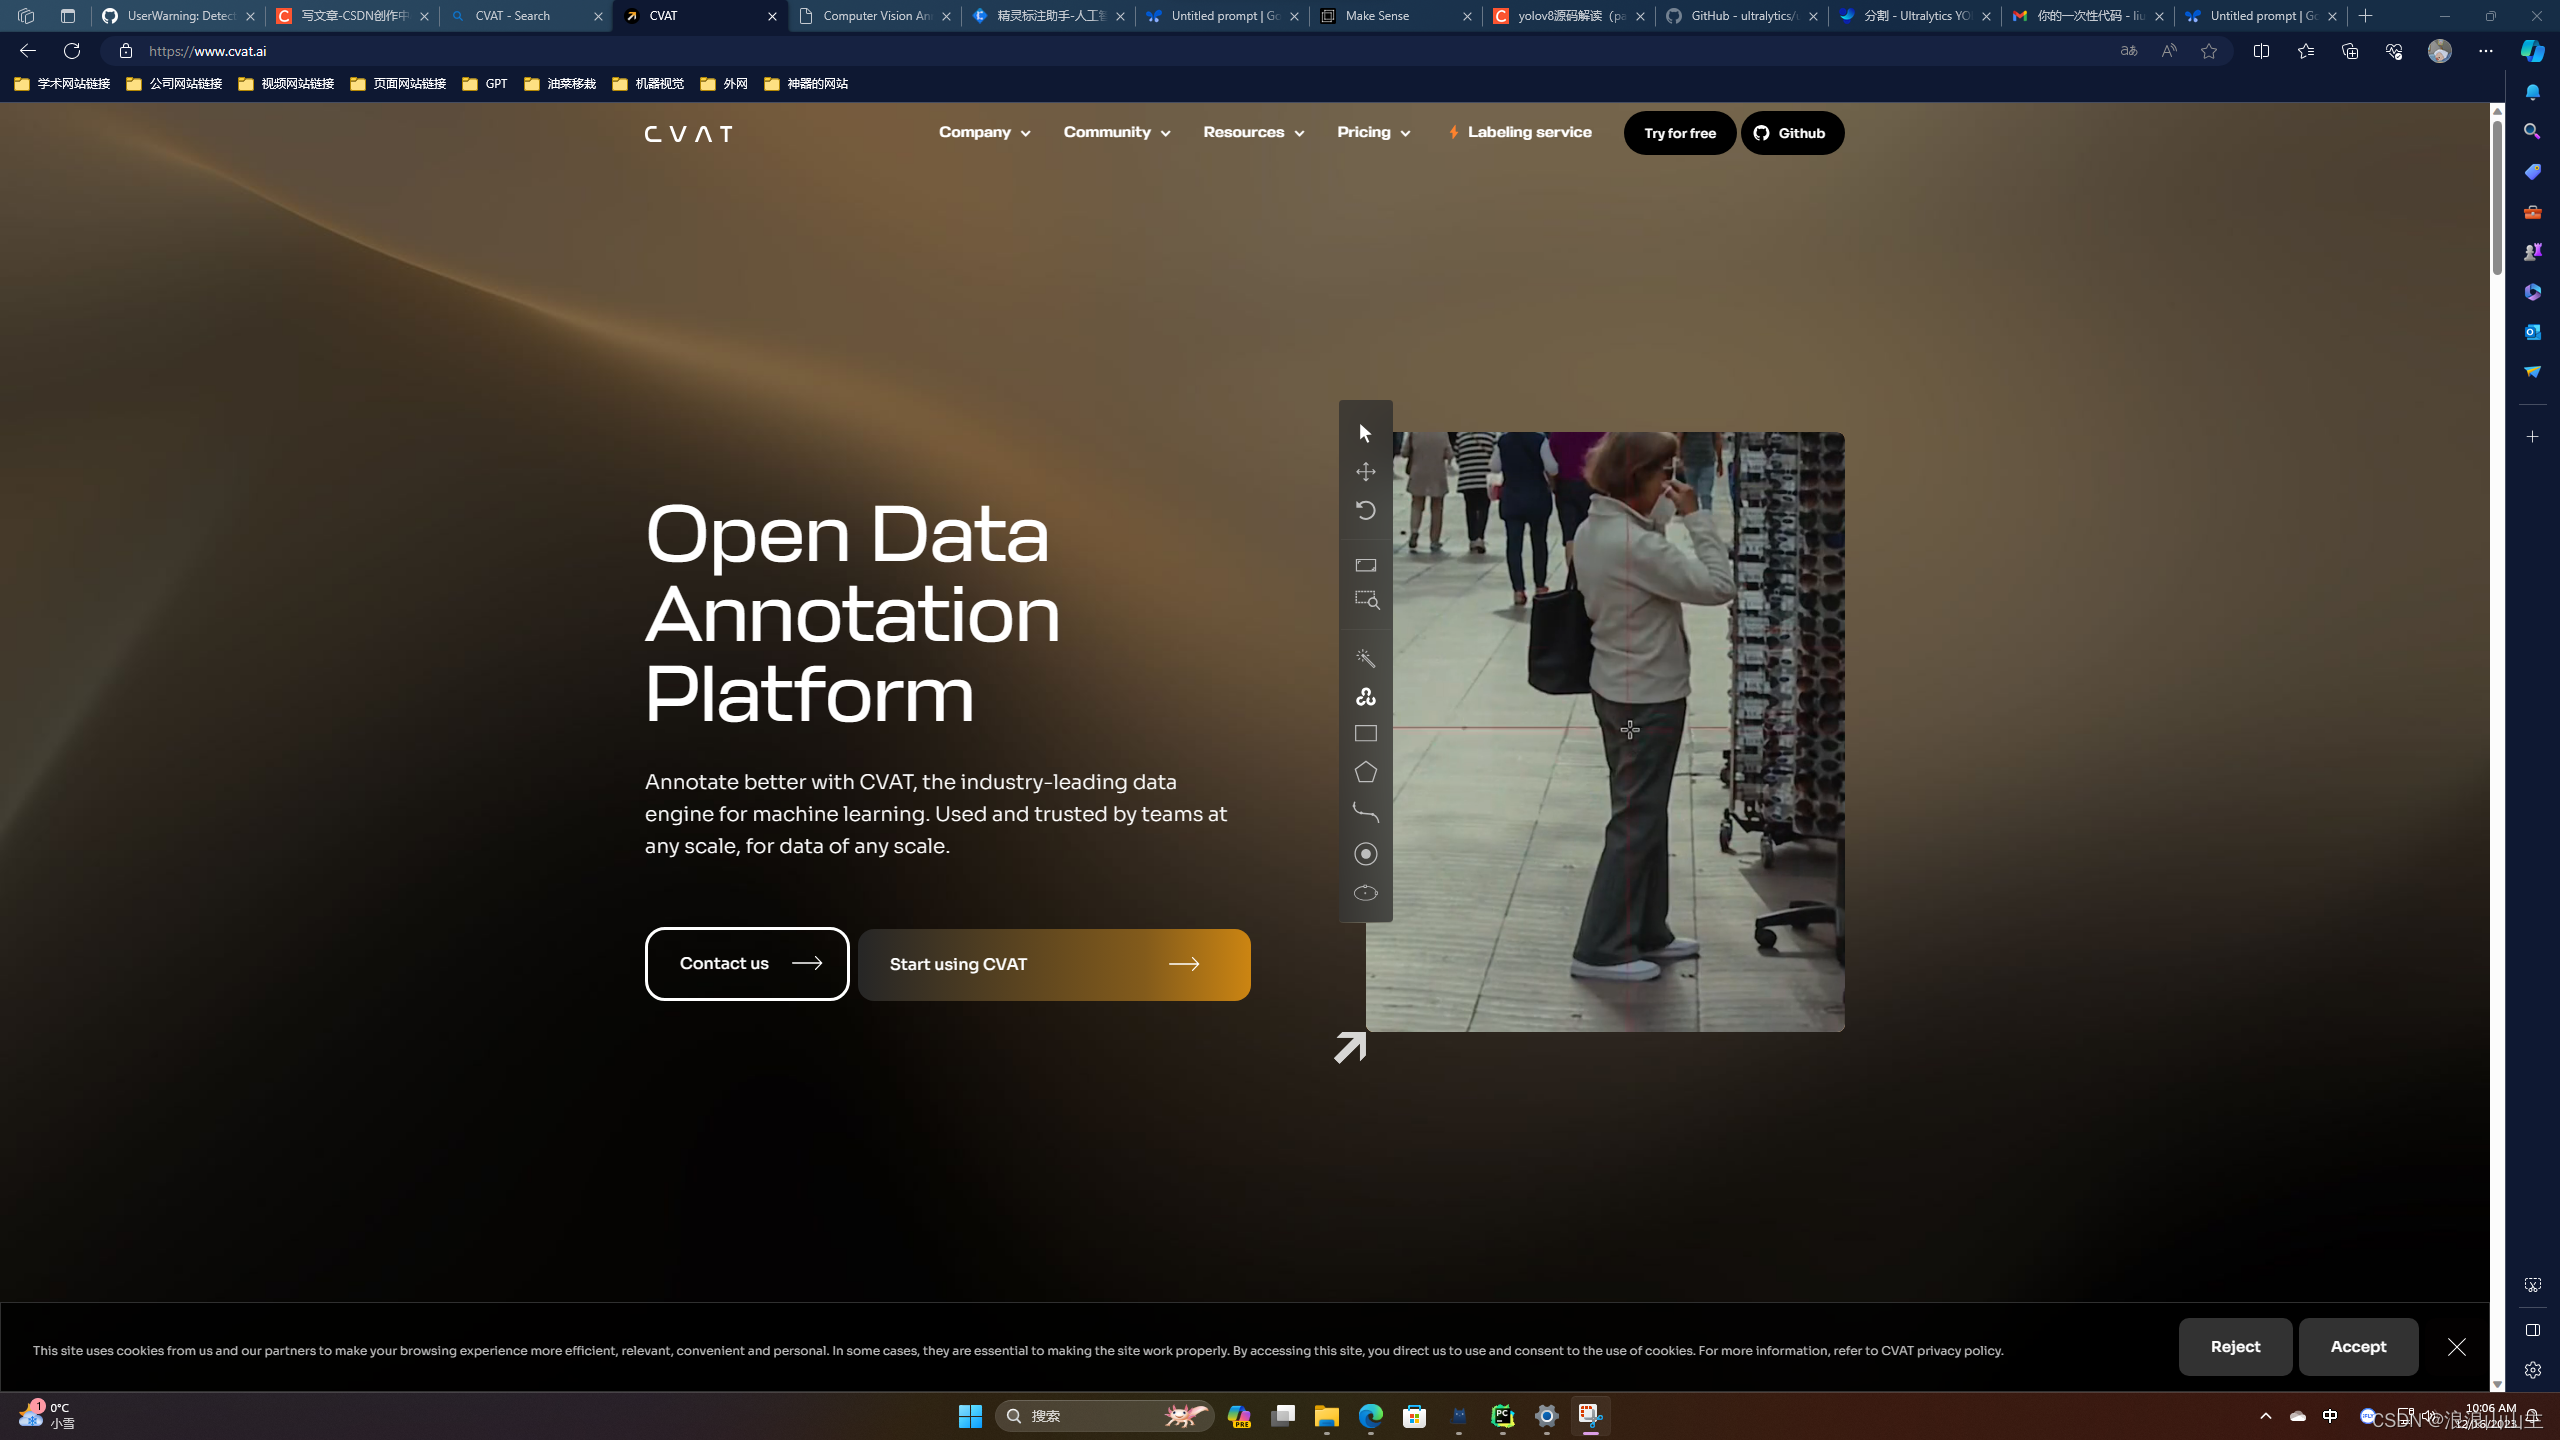Click the CVAT logo
Image resolution: width=2560 pixels, height=1440 pixels.
point(688,133)
